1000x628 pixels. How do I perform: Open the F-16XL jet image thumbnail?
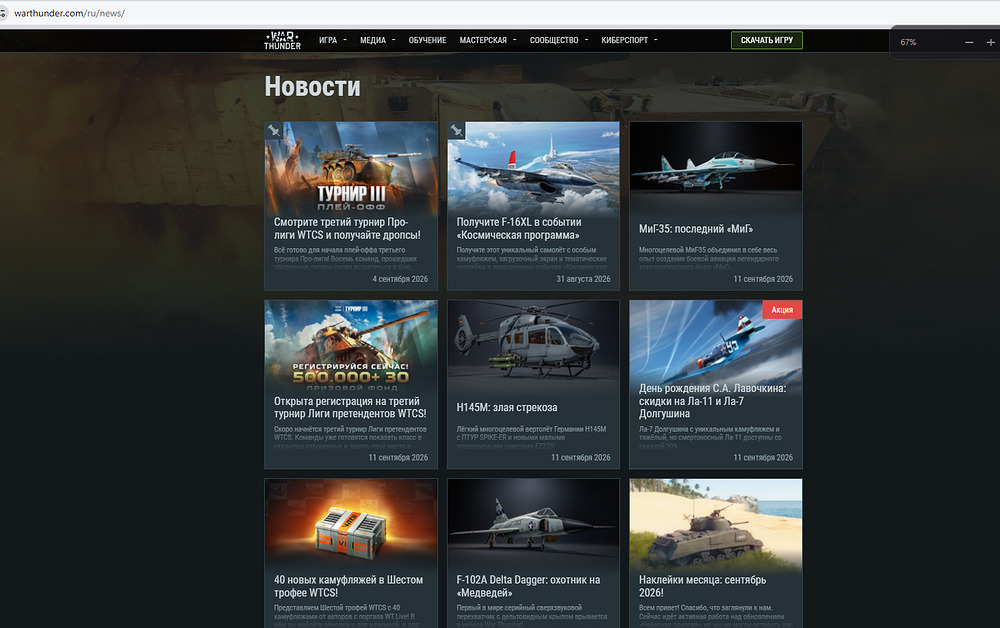click(x=533, y=168)
